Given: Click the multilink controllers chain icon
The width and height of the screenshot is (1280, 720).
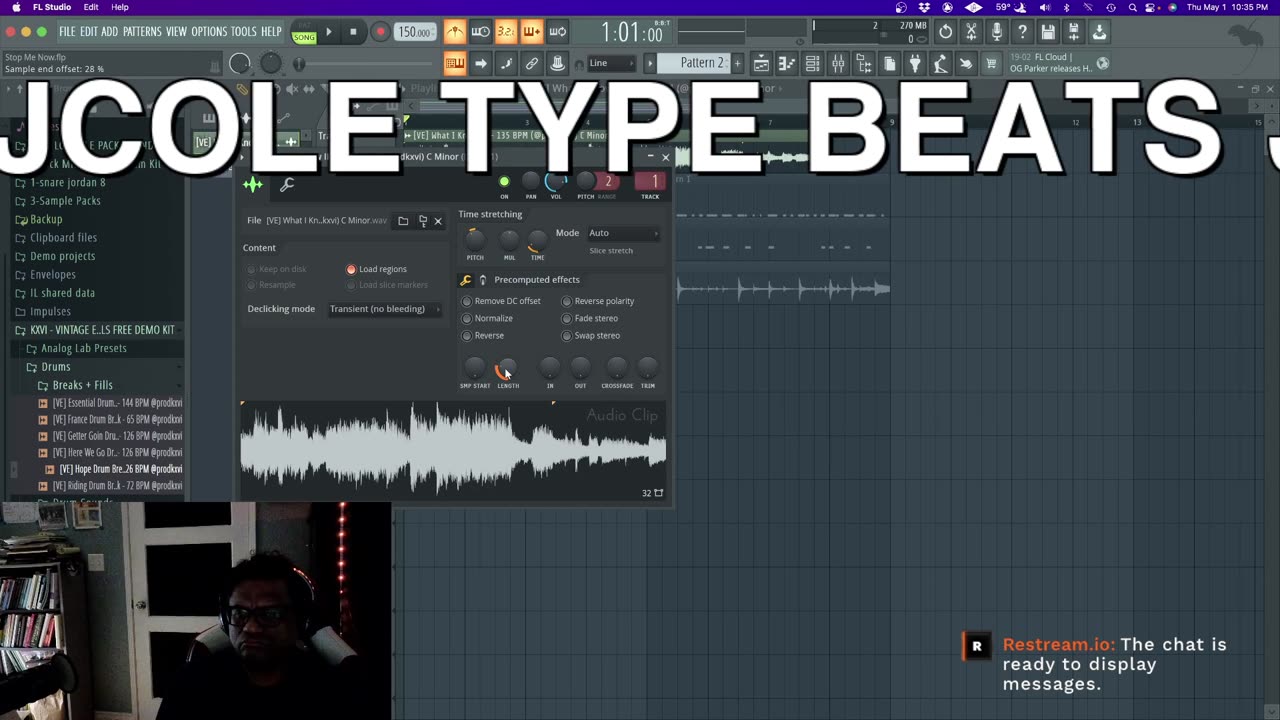Looking at the screenshot, I should pos(532,63).
